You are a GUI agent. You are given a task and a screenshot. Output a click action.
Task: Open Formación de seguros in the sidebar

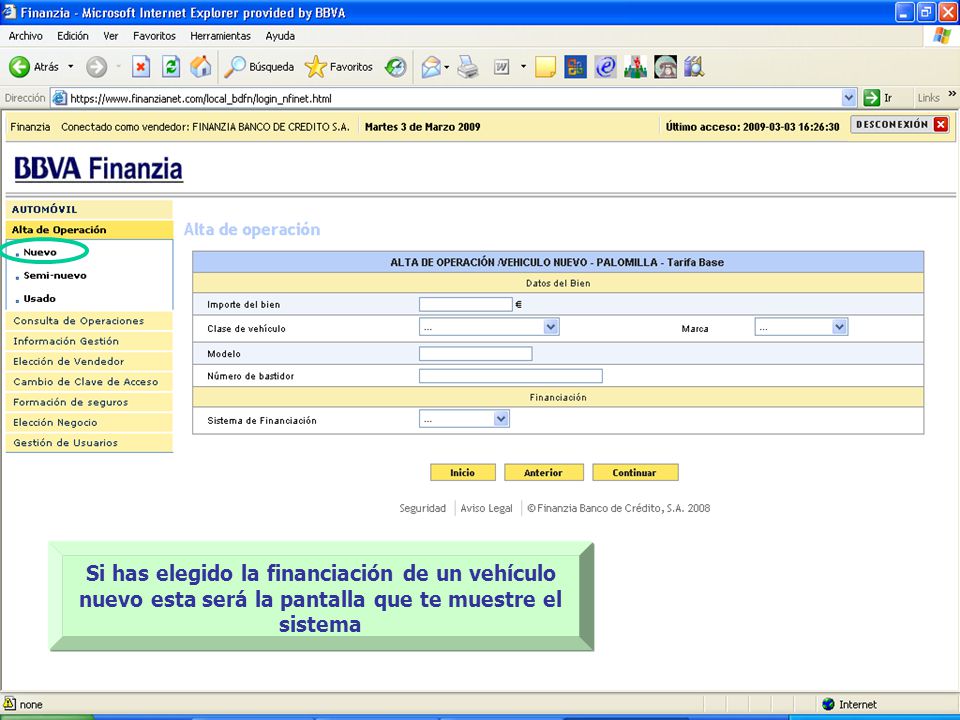89,402
